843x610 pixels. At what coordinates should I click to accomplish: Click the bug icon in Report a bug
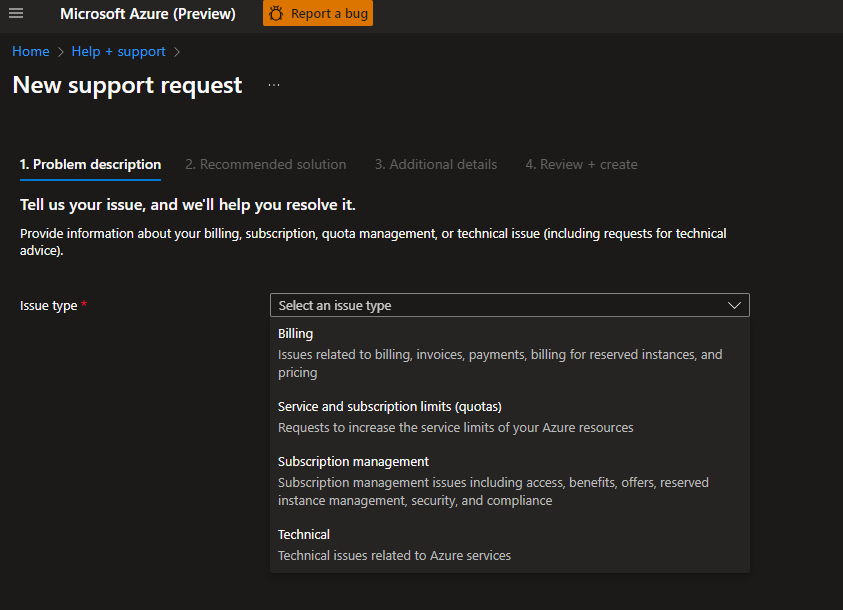point(276,14)
